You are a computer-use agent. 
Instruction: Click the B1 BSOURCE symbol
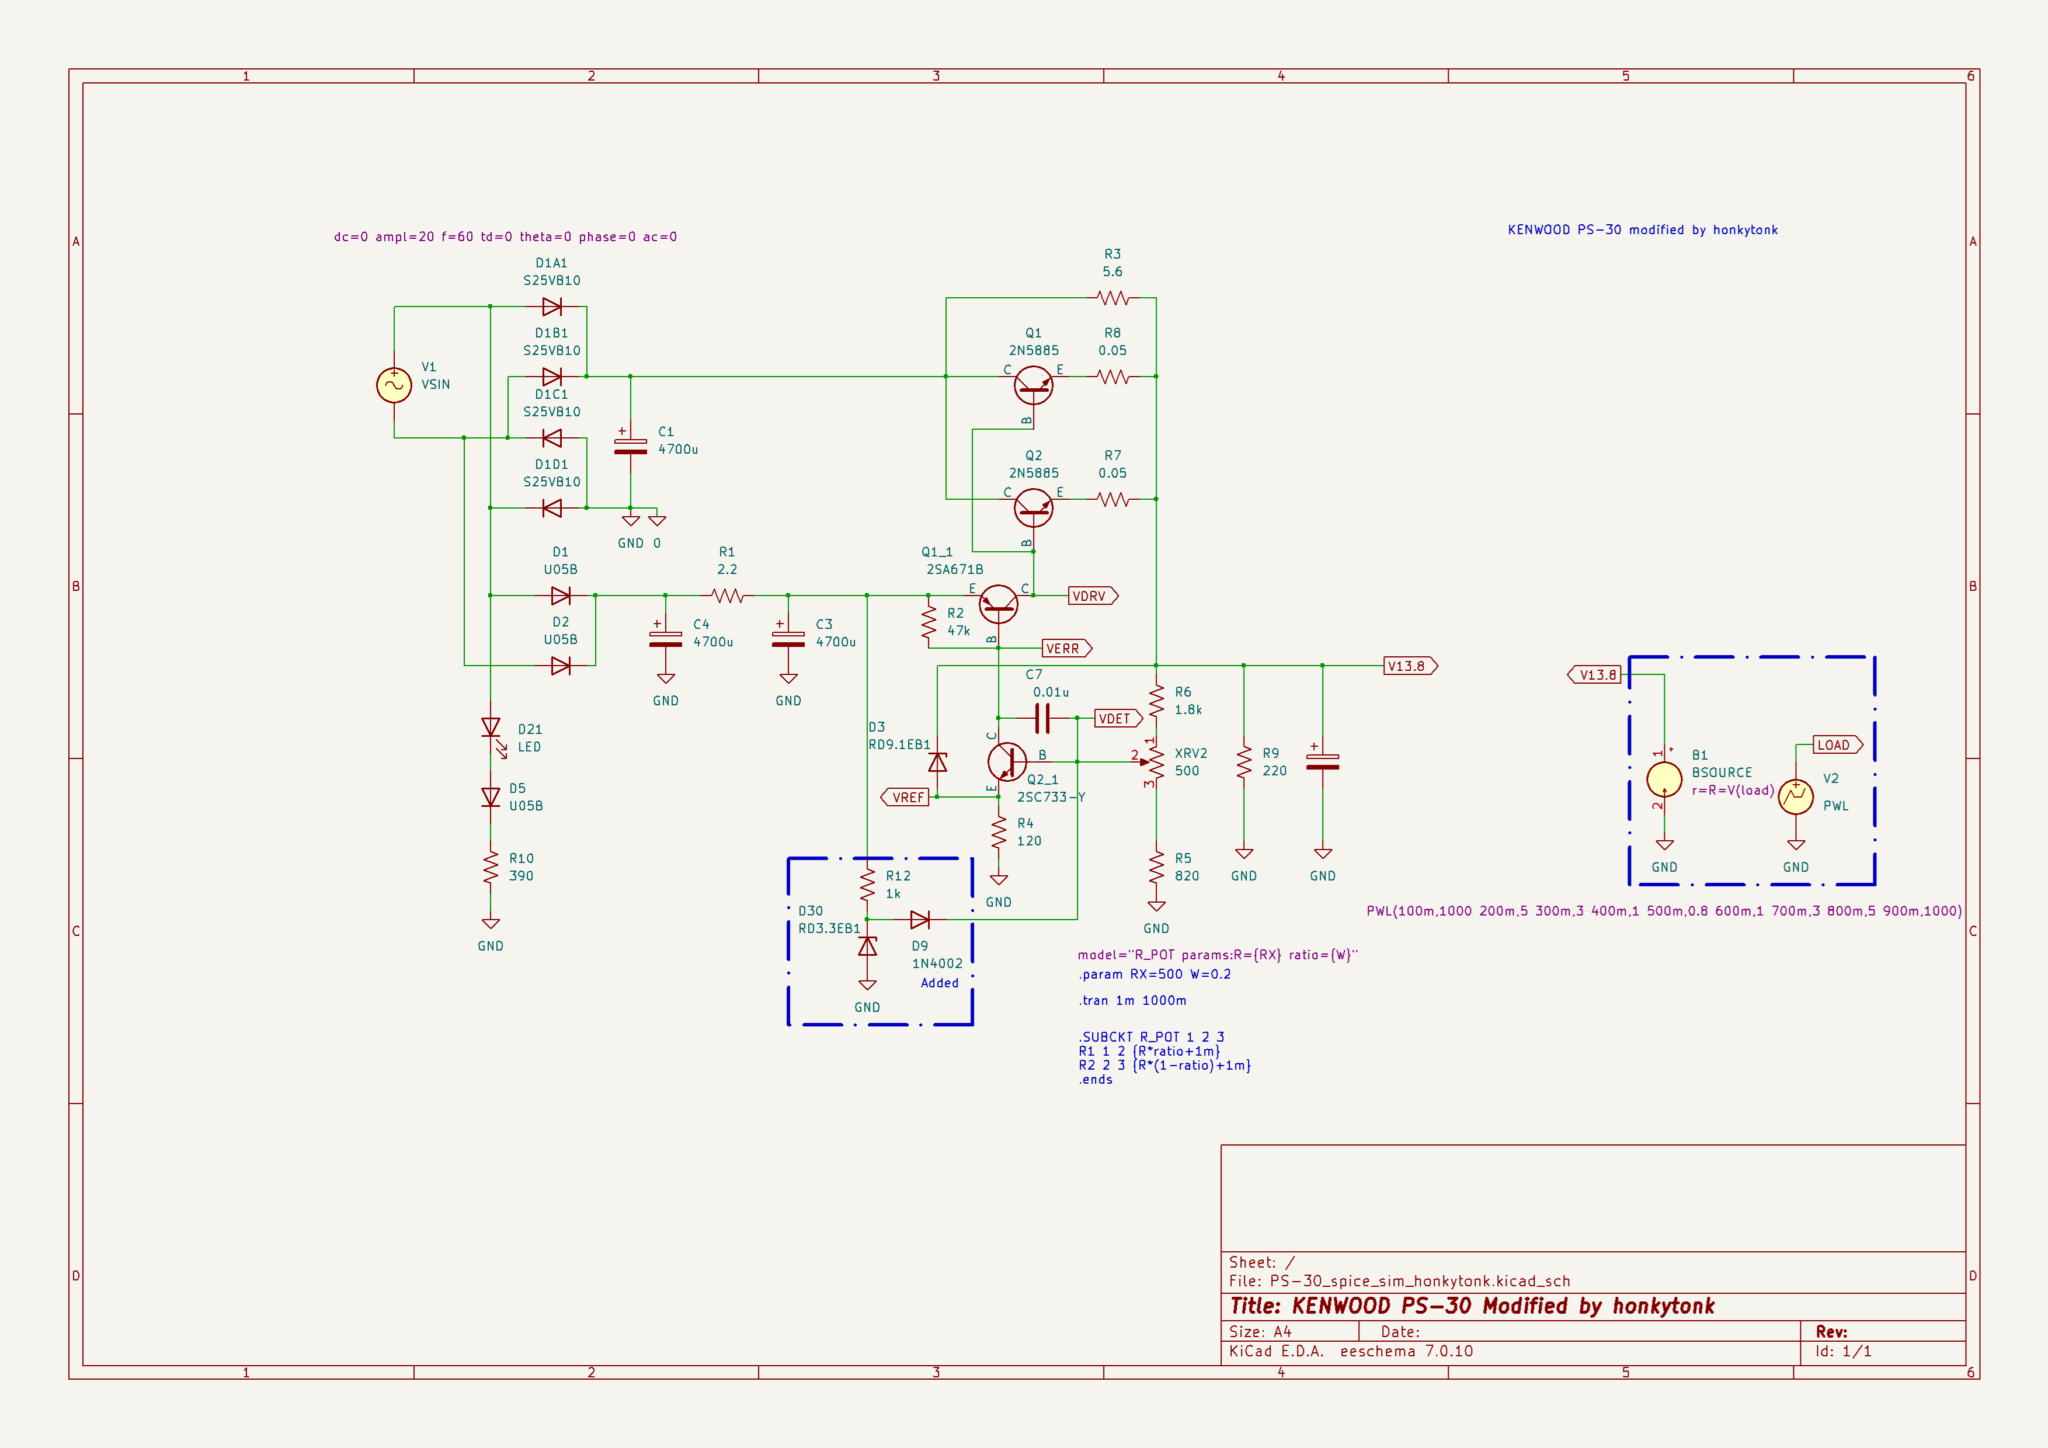click(1664, 779)
